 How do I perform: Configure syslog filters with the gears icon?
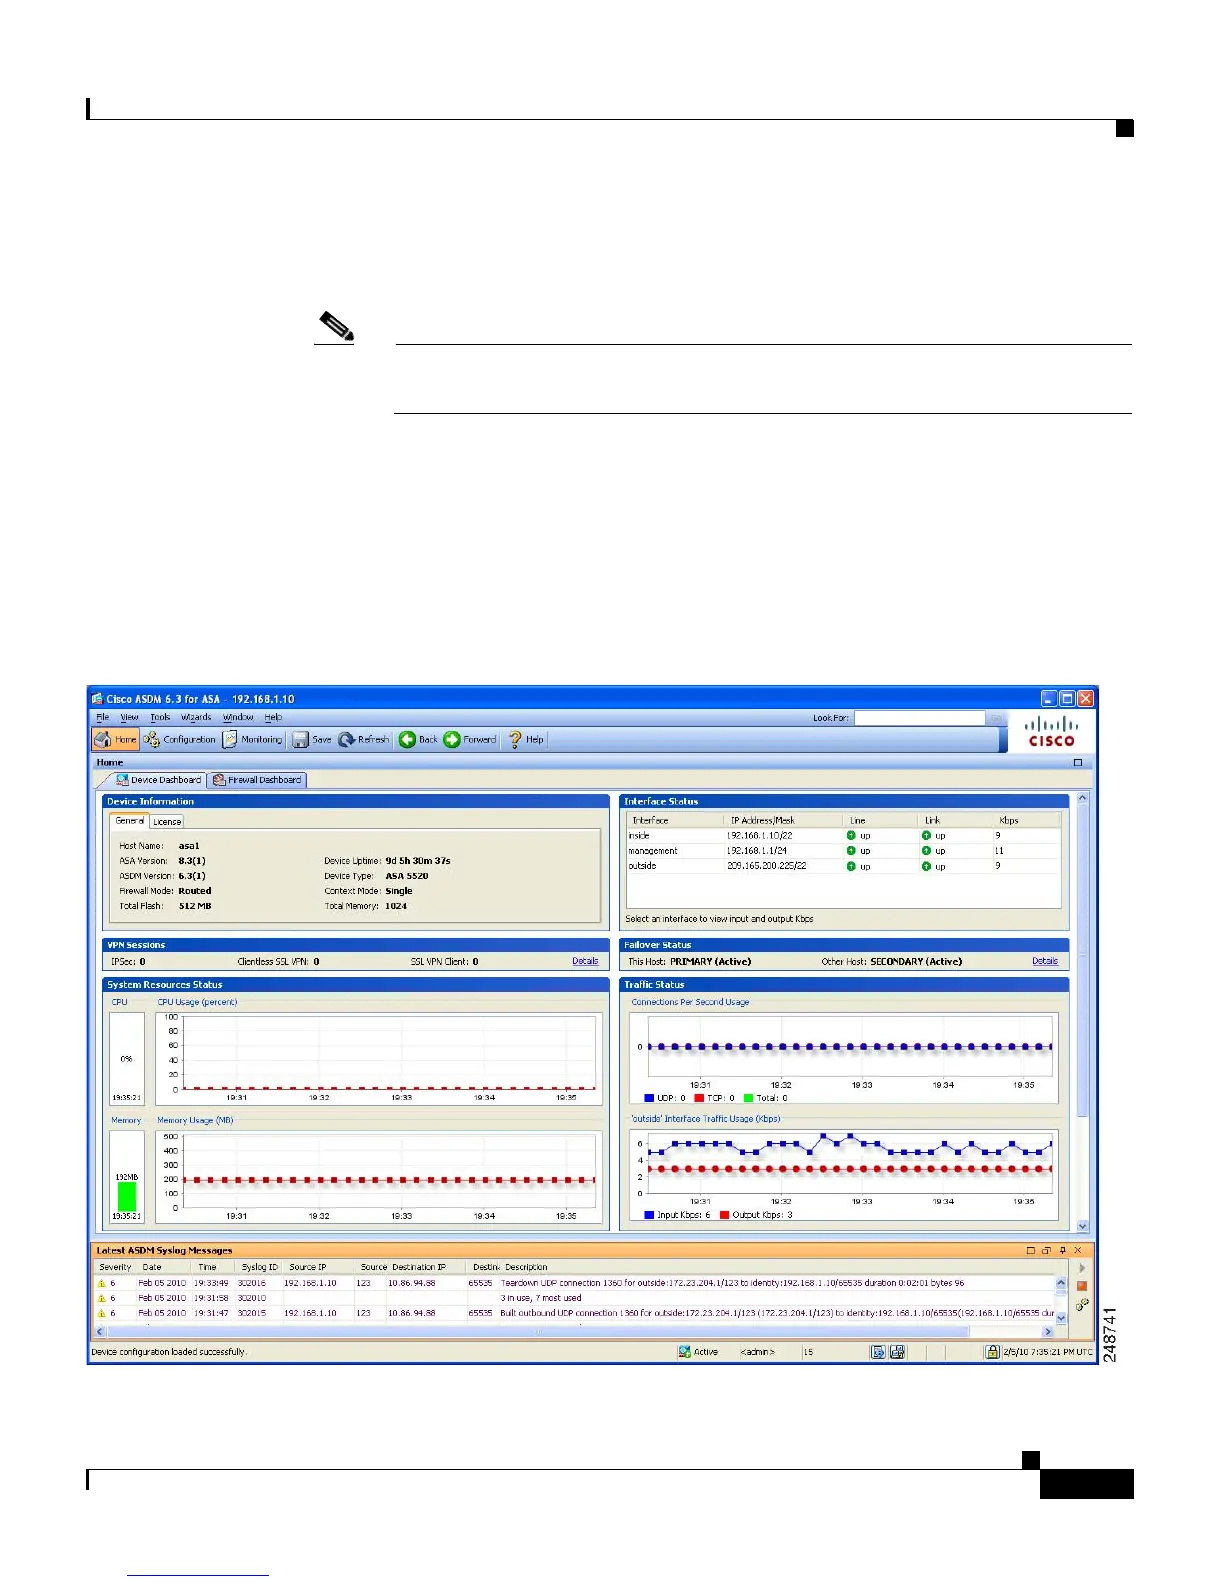coord(1082,1305)
